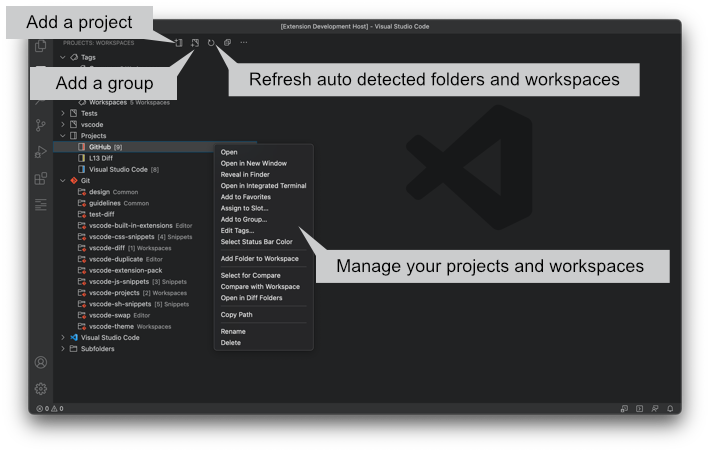This screenshot has height=453, width=710.
Task: Select vscode-css-snippets repository
Action: click(134, 237)
